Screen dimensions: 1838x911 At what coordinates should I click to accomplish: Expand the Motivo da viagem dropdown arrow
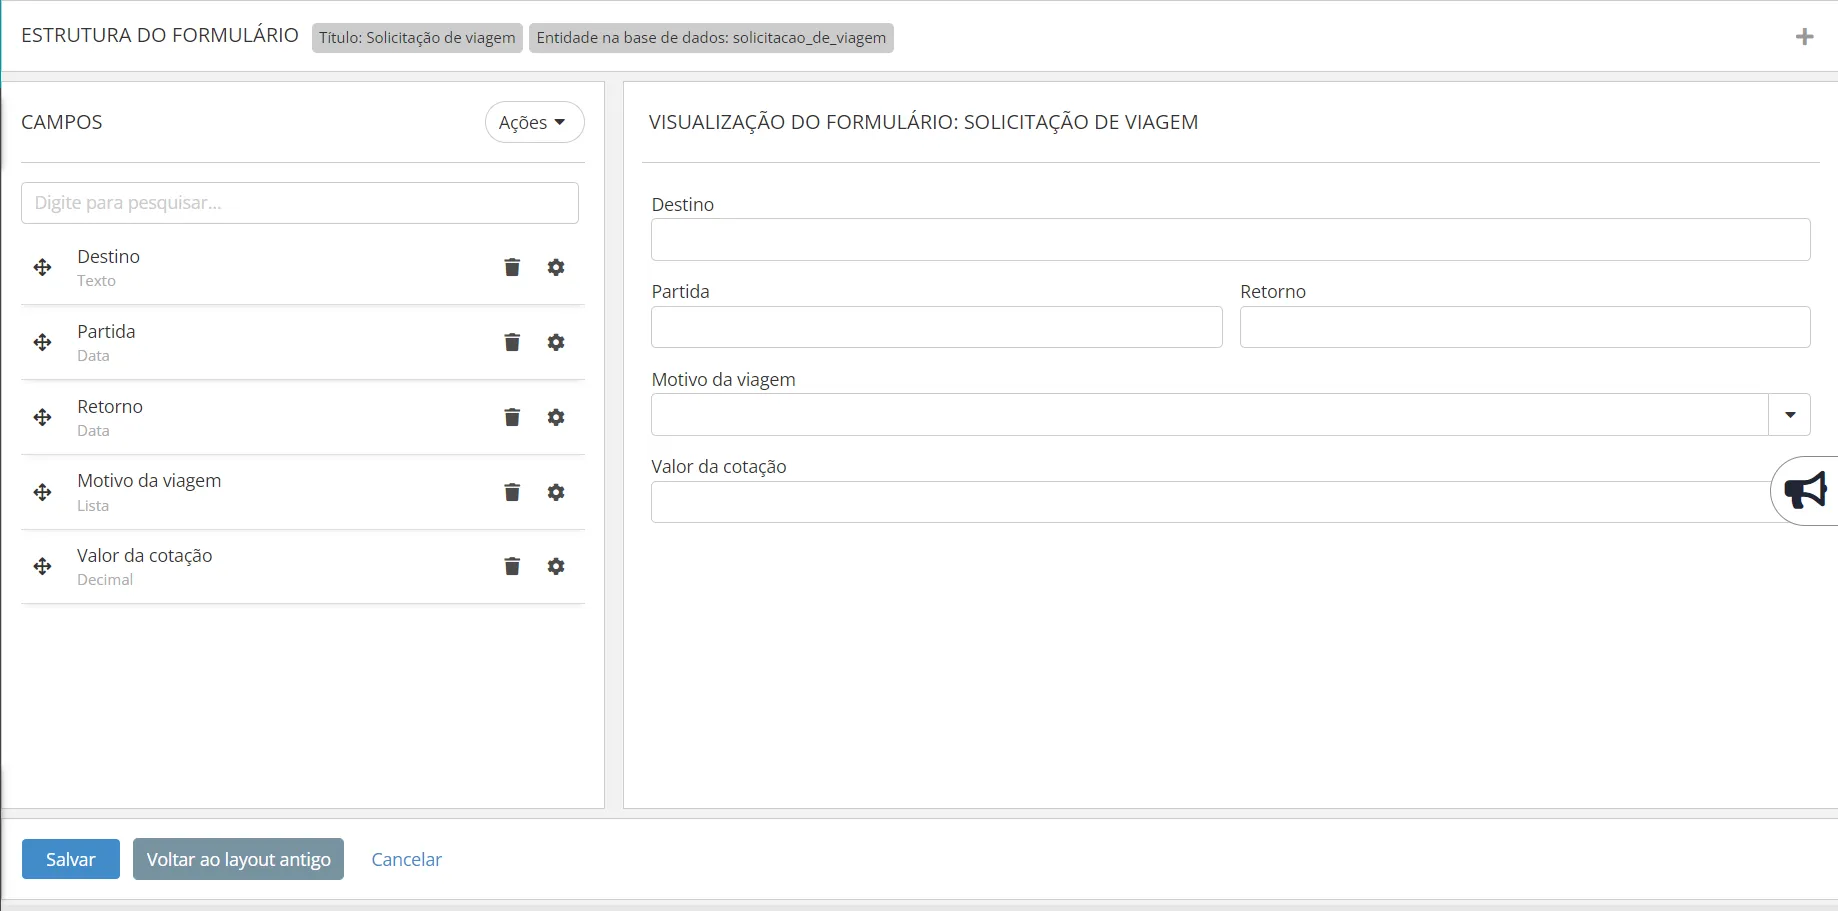1790,414
